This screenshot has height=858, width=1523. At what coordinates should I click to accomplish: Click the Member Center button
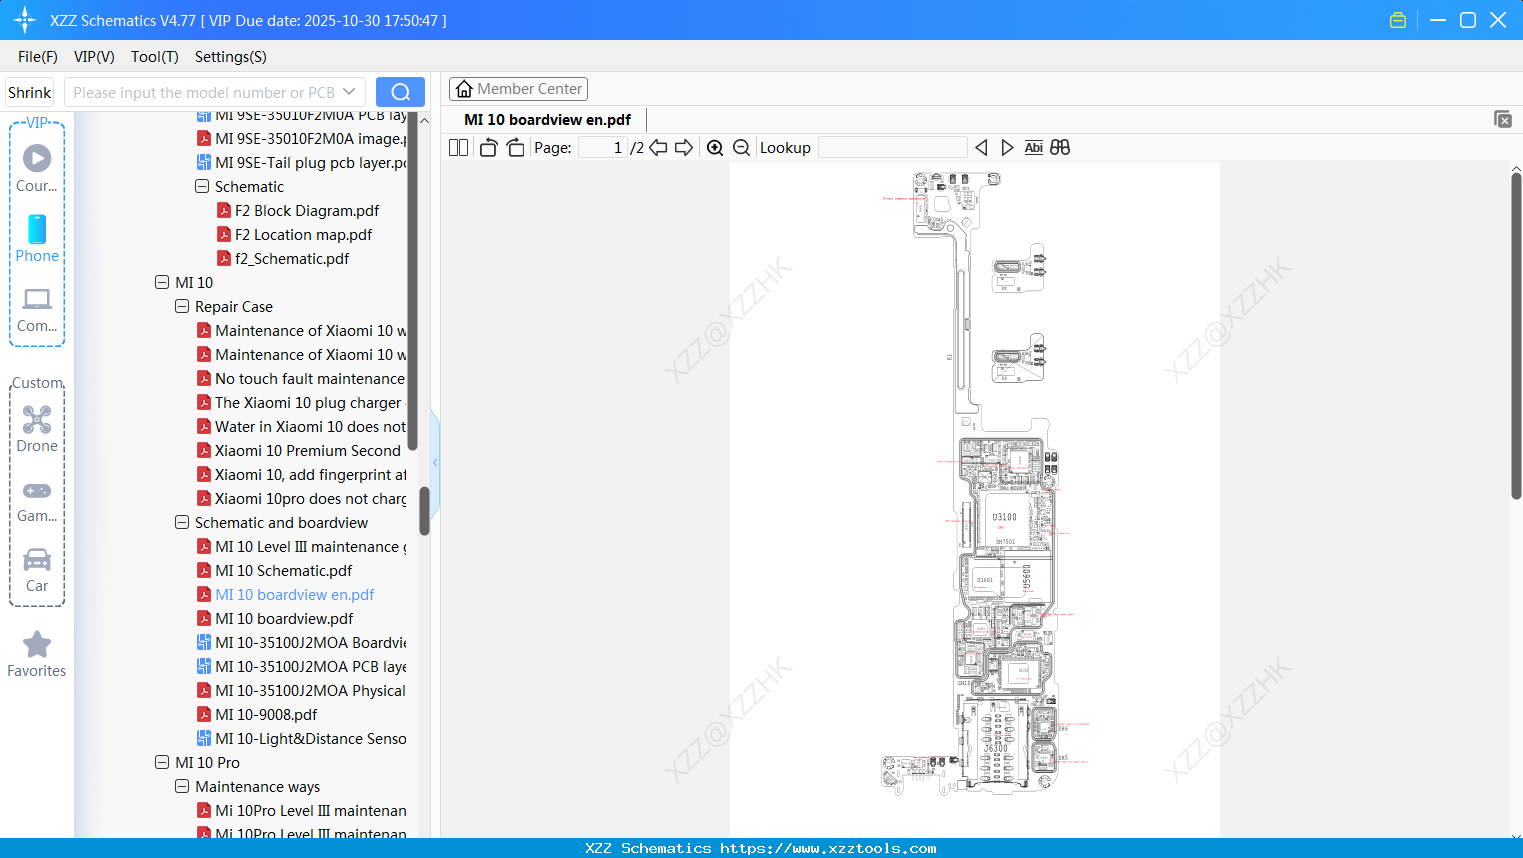[x=518, y=88]
